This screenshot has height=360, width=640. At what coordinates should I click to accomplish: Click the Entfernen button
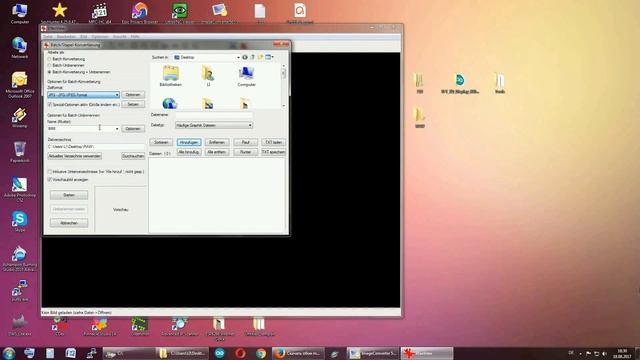tap(217, 142)
